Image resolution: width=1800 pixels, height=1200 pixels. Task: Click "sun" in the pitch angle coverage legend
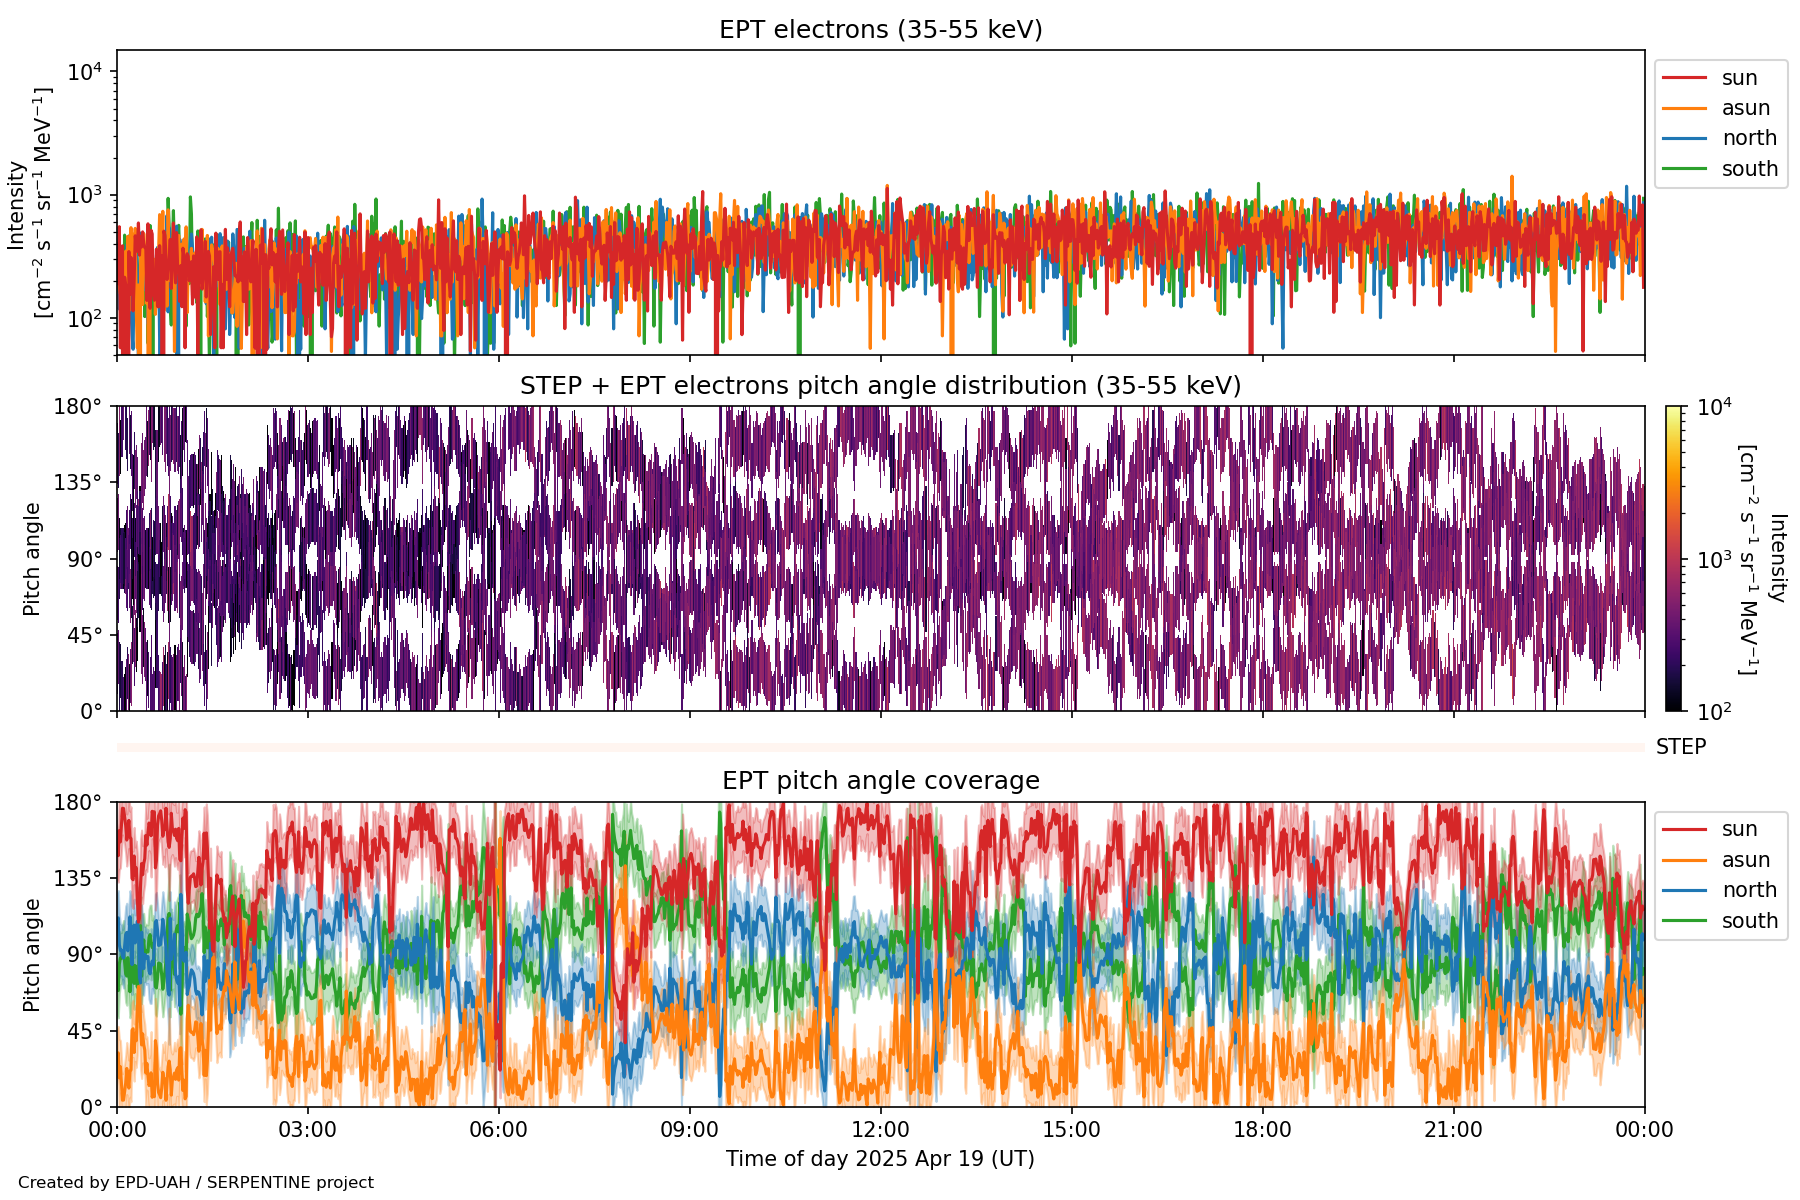tap(1738, 829)
